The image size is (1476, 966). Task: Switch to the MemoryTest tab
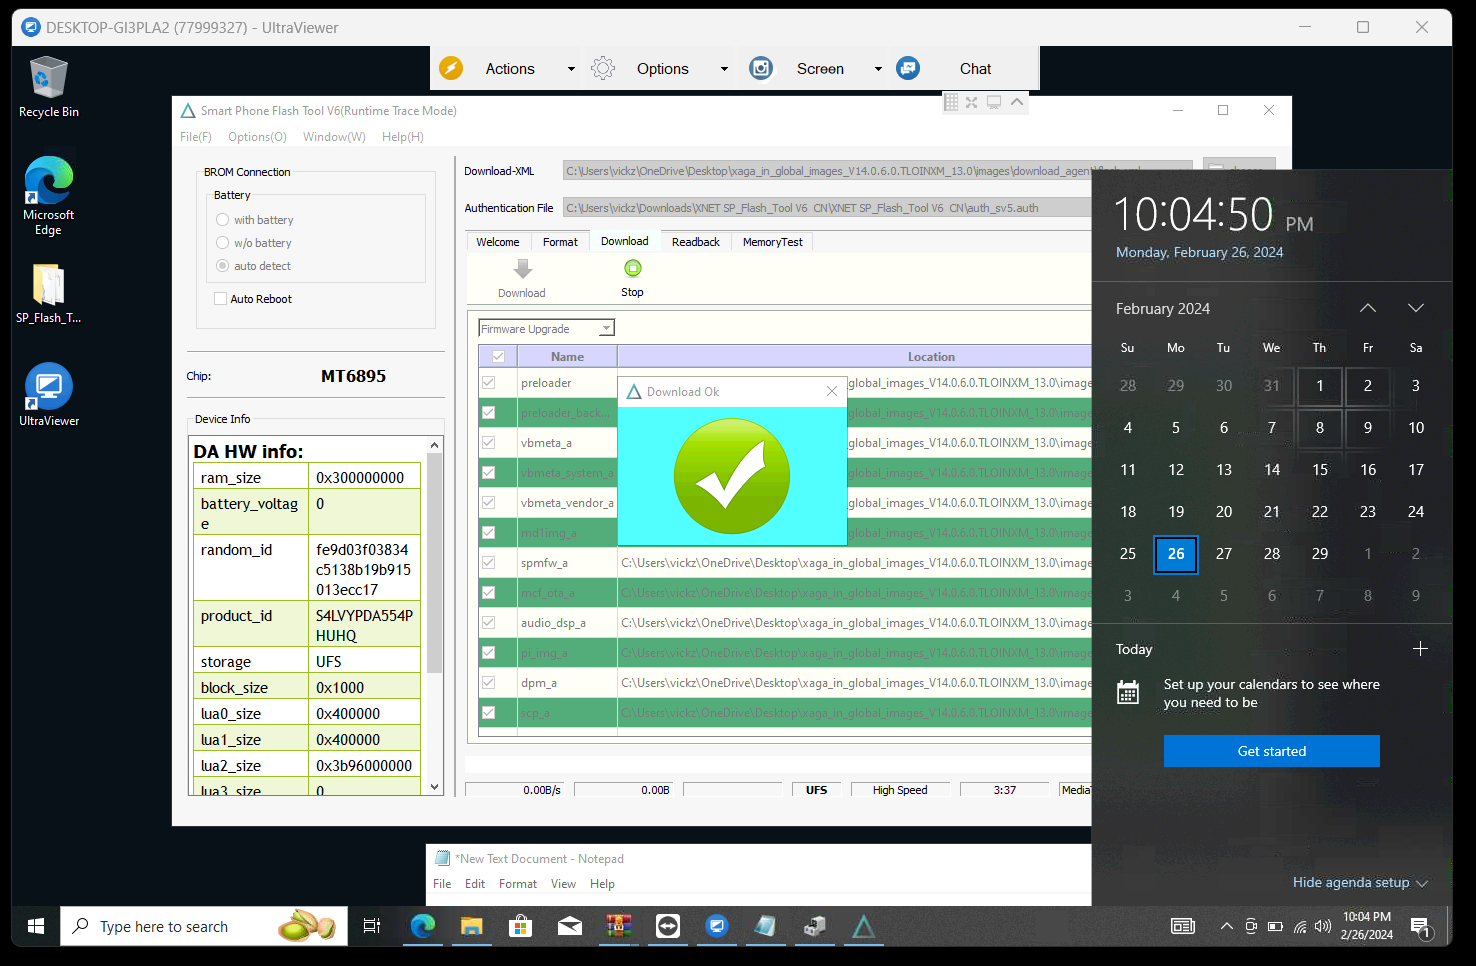(x=773, y=242)
